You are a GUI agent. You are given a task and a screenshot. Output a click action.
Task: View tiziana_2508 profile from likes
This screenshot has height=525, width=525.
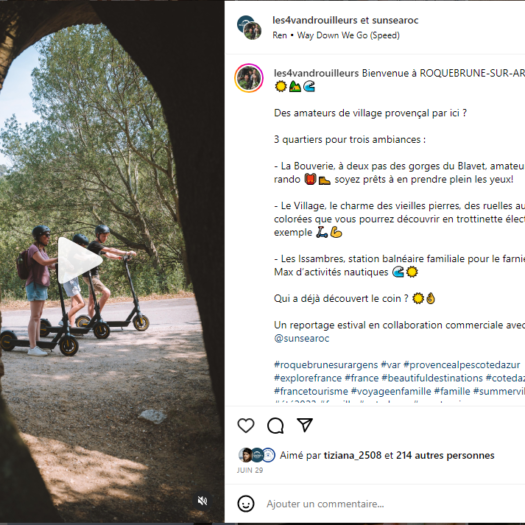click(x=352, y=455)
